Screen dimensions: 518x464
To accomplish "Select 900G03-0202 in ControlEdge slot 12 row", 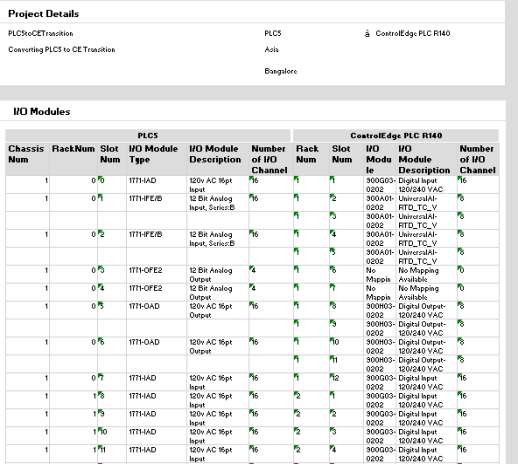I will click(380, 382).
